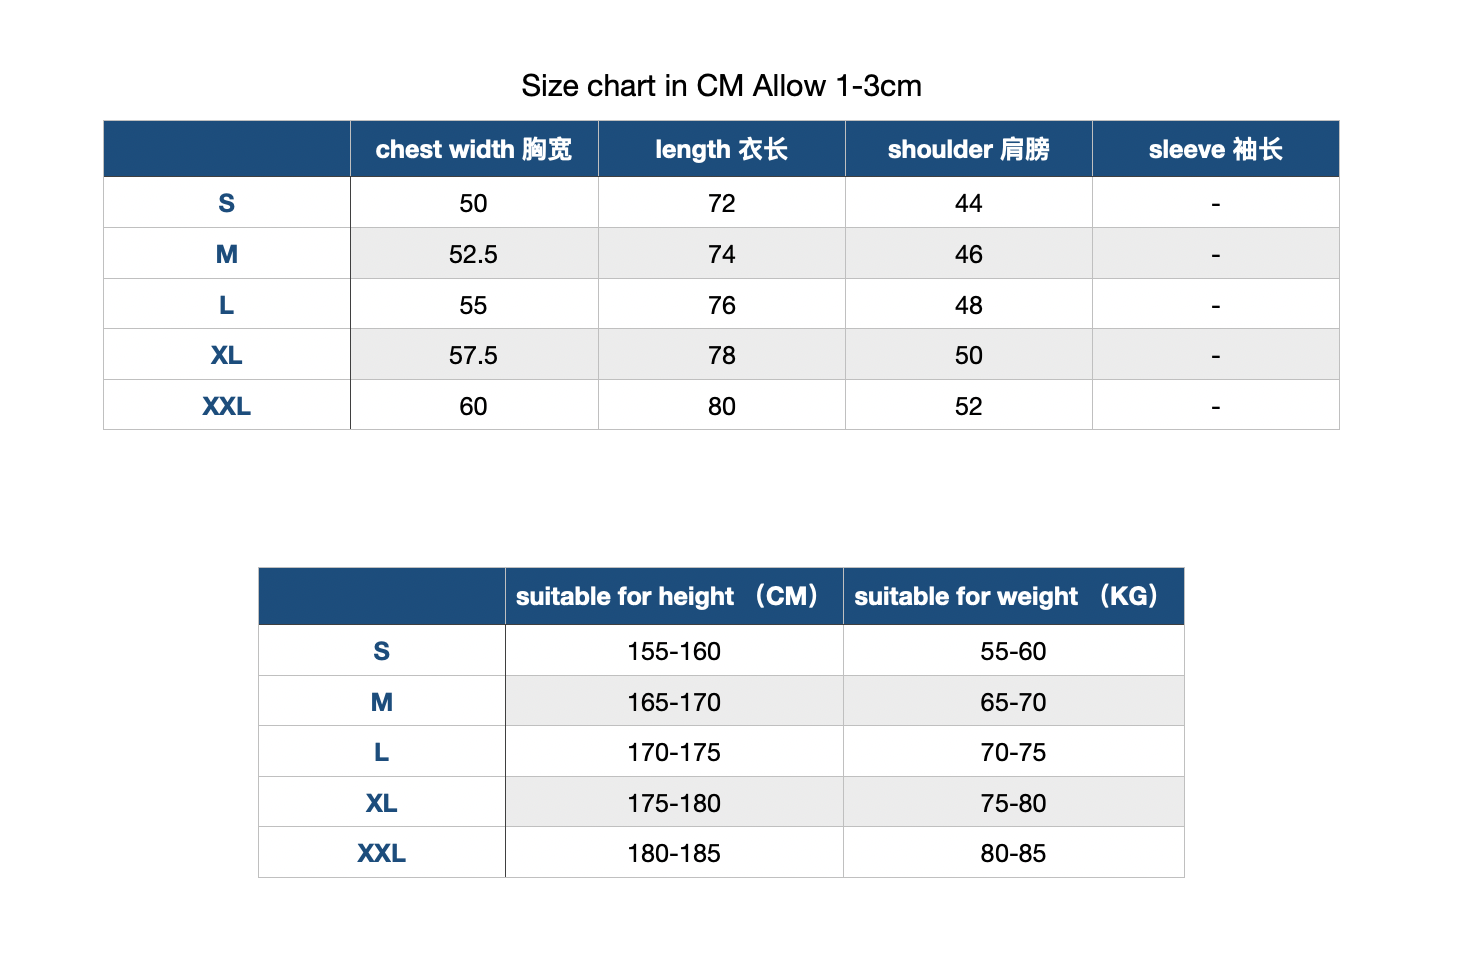Click the height range 155-160

coord(674,651)
